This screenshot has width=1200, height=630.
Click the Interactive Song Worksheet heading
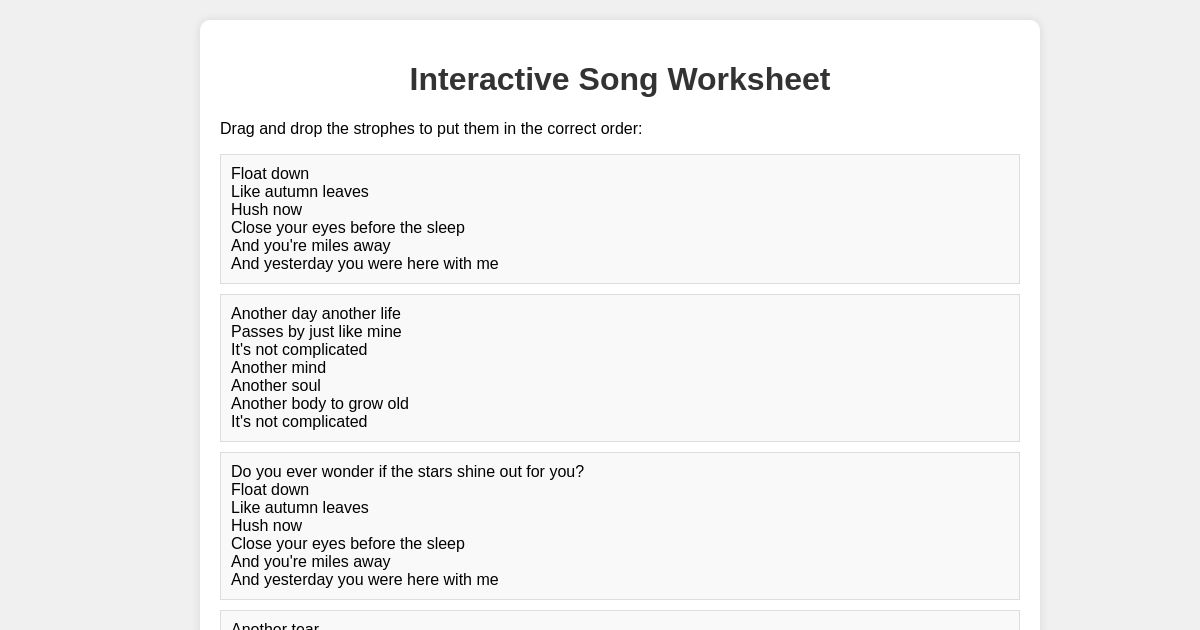pyautogui.click(x=620, y=79)
